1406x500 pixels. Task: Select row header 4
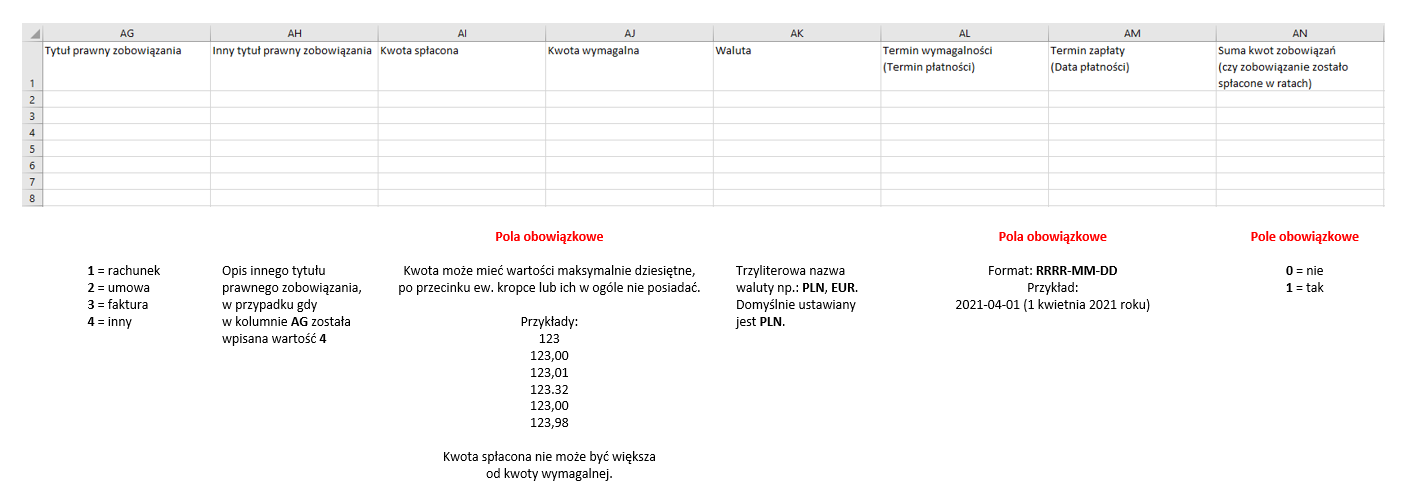click(31, 132)
